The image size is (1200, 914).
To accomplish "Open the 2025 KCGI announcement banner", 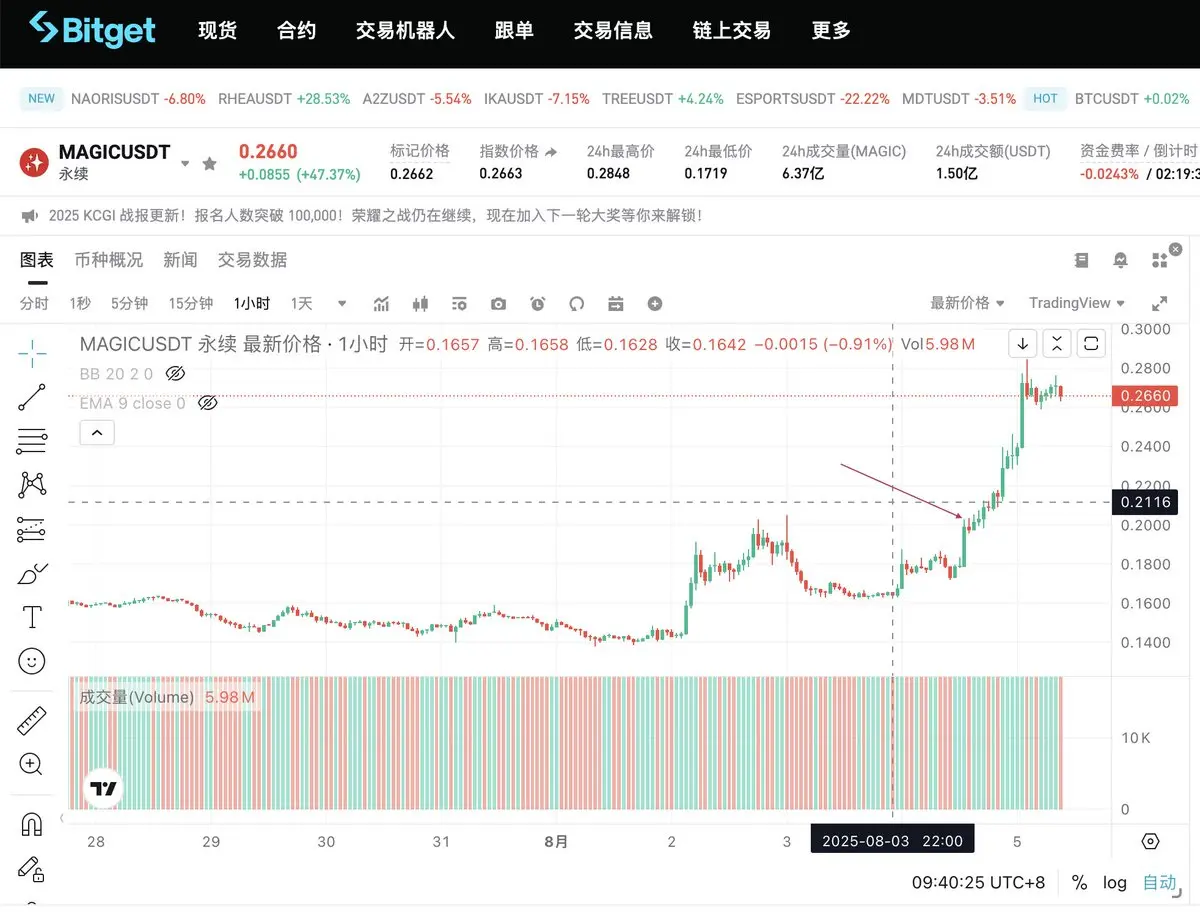I will (374, 215).
